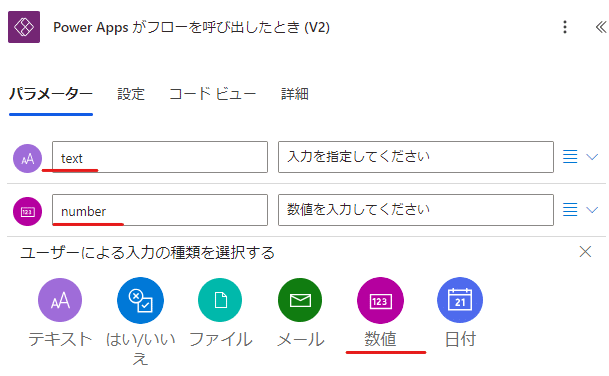Viewport: 609px width, 376px height.
Task: Select the パラメーター tab
Action: pyautogui.click(x=51, y=94)
